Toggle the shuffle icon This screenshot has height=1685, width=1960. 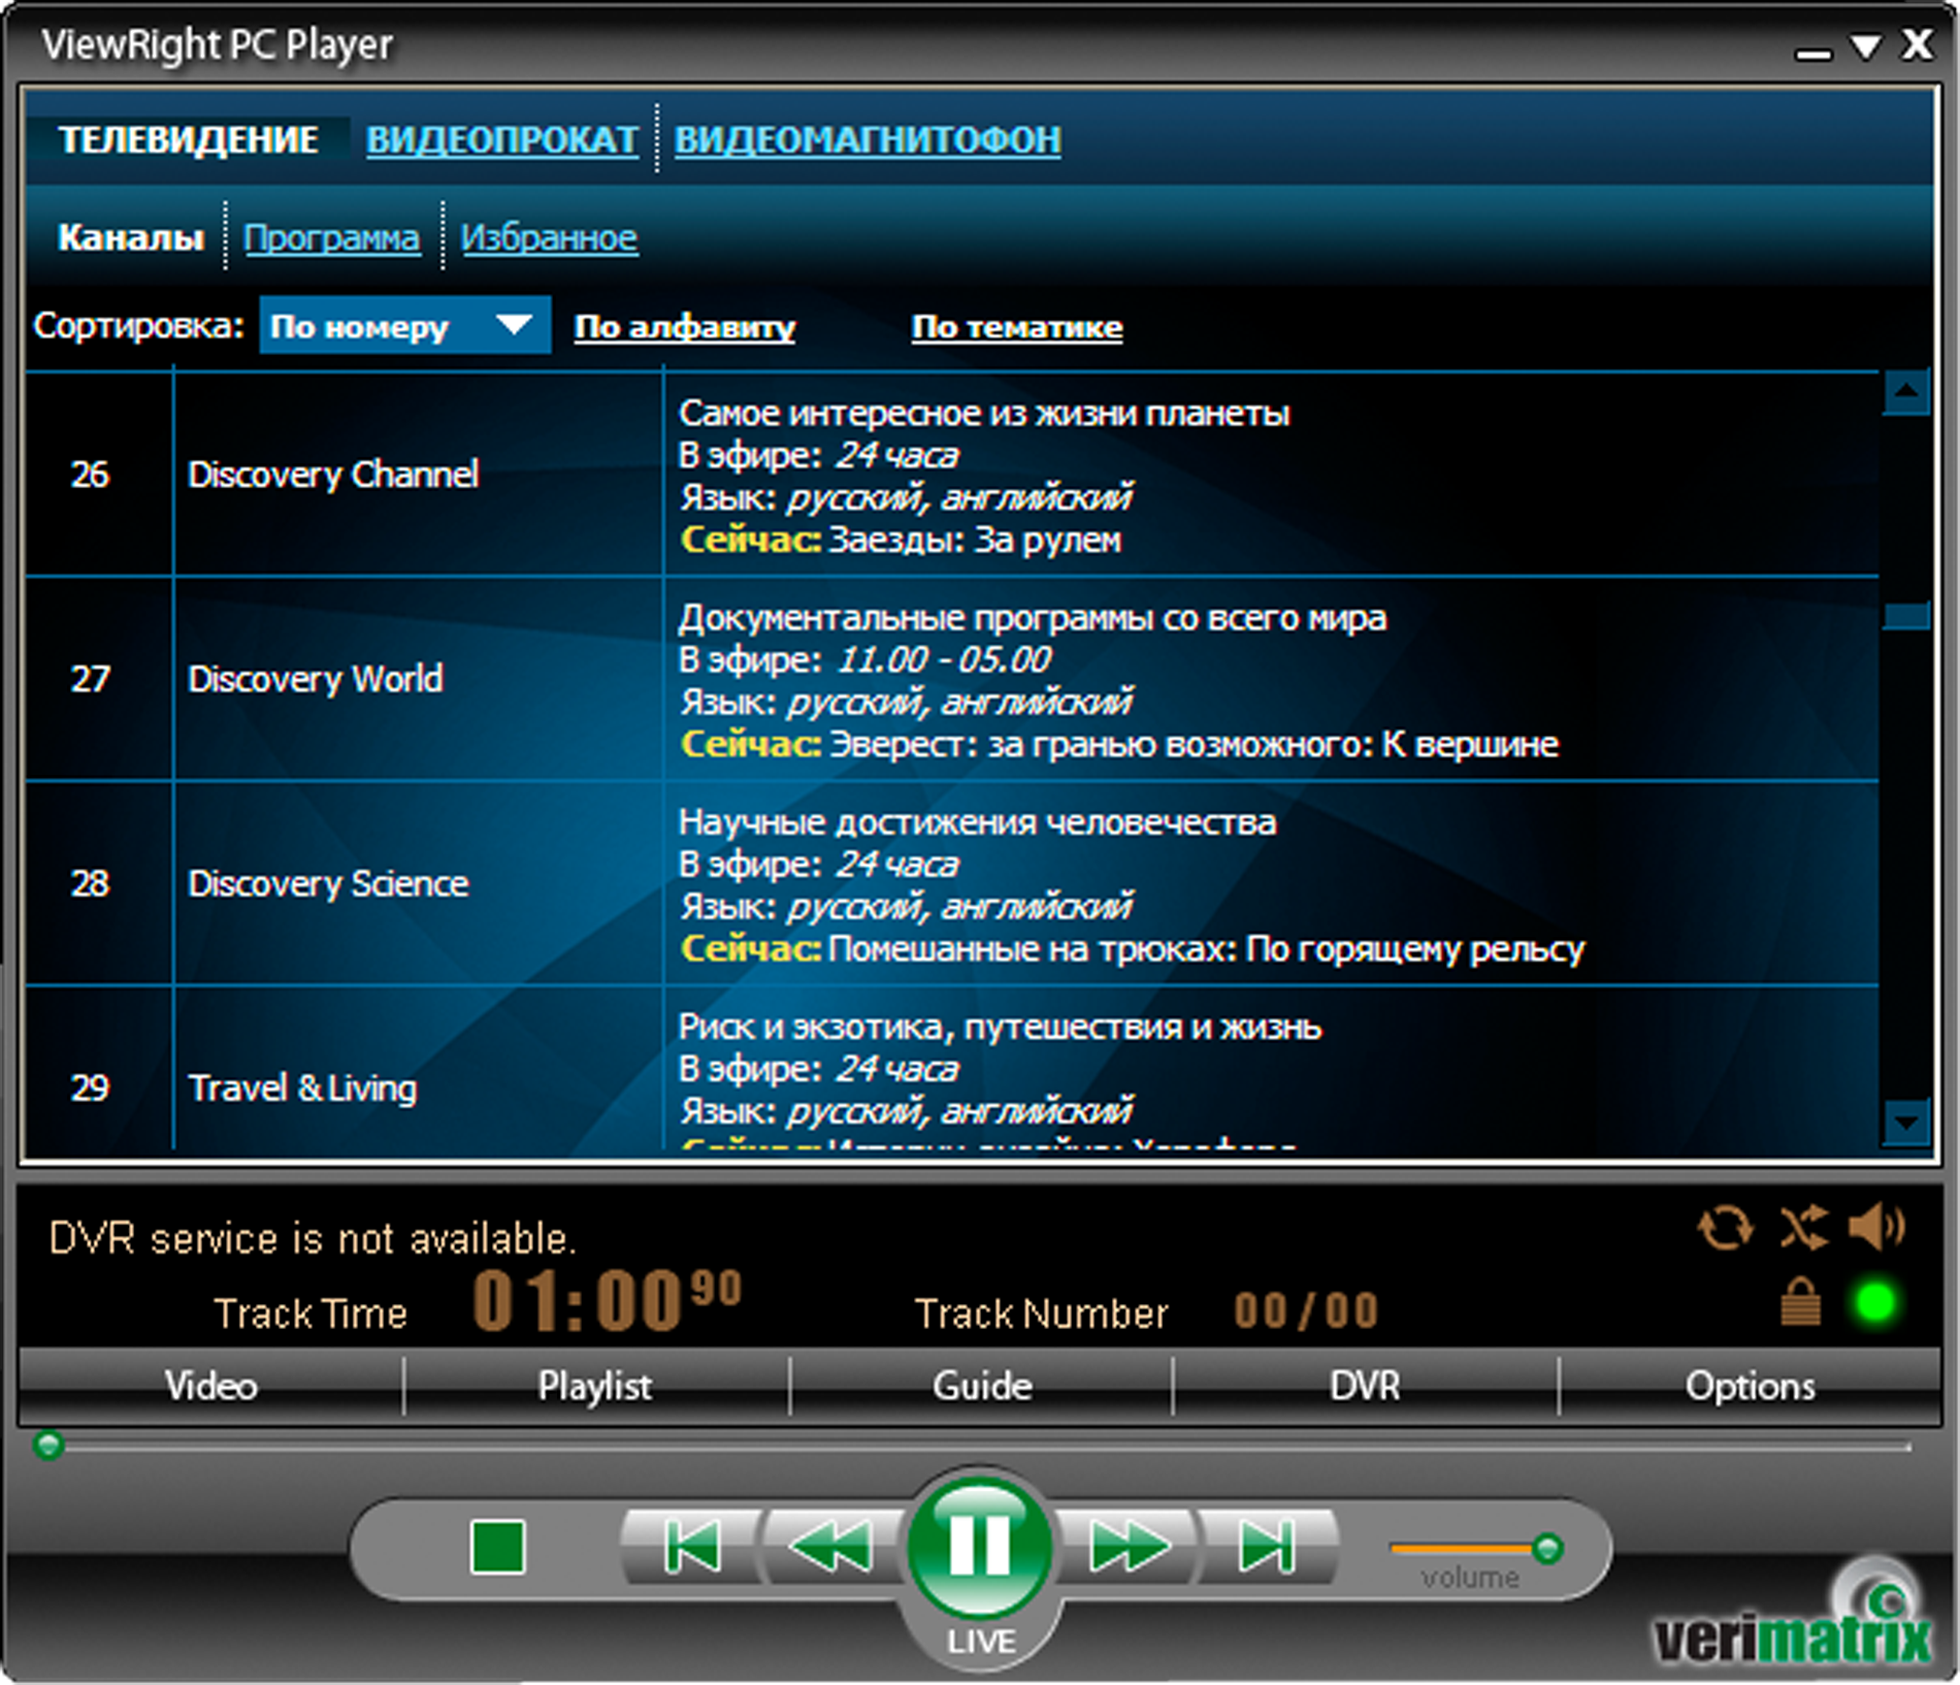coord(1803,1227)
